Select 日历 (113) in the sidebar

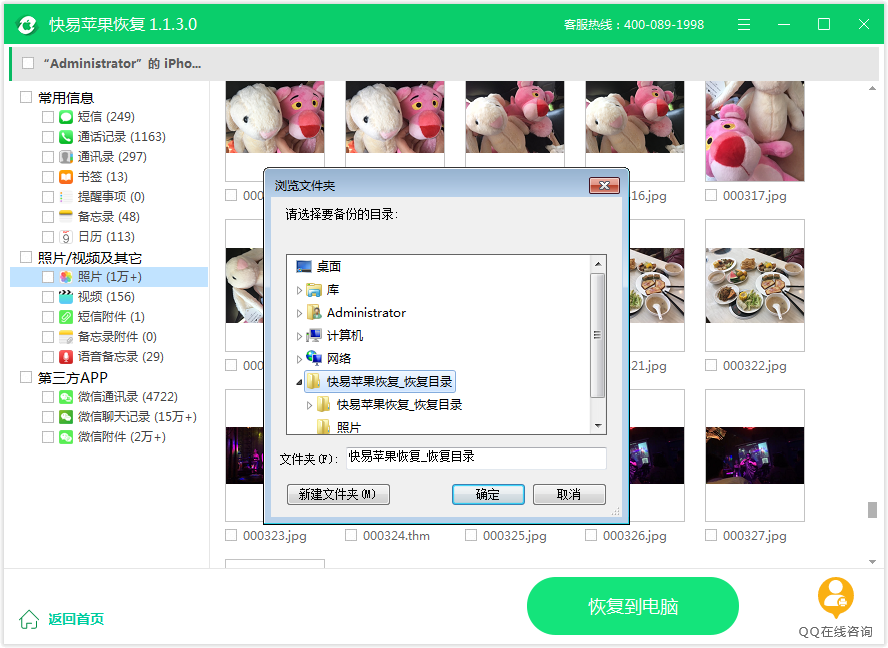pyautogui.click(x=106, y=237)
